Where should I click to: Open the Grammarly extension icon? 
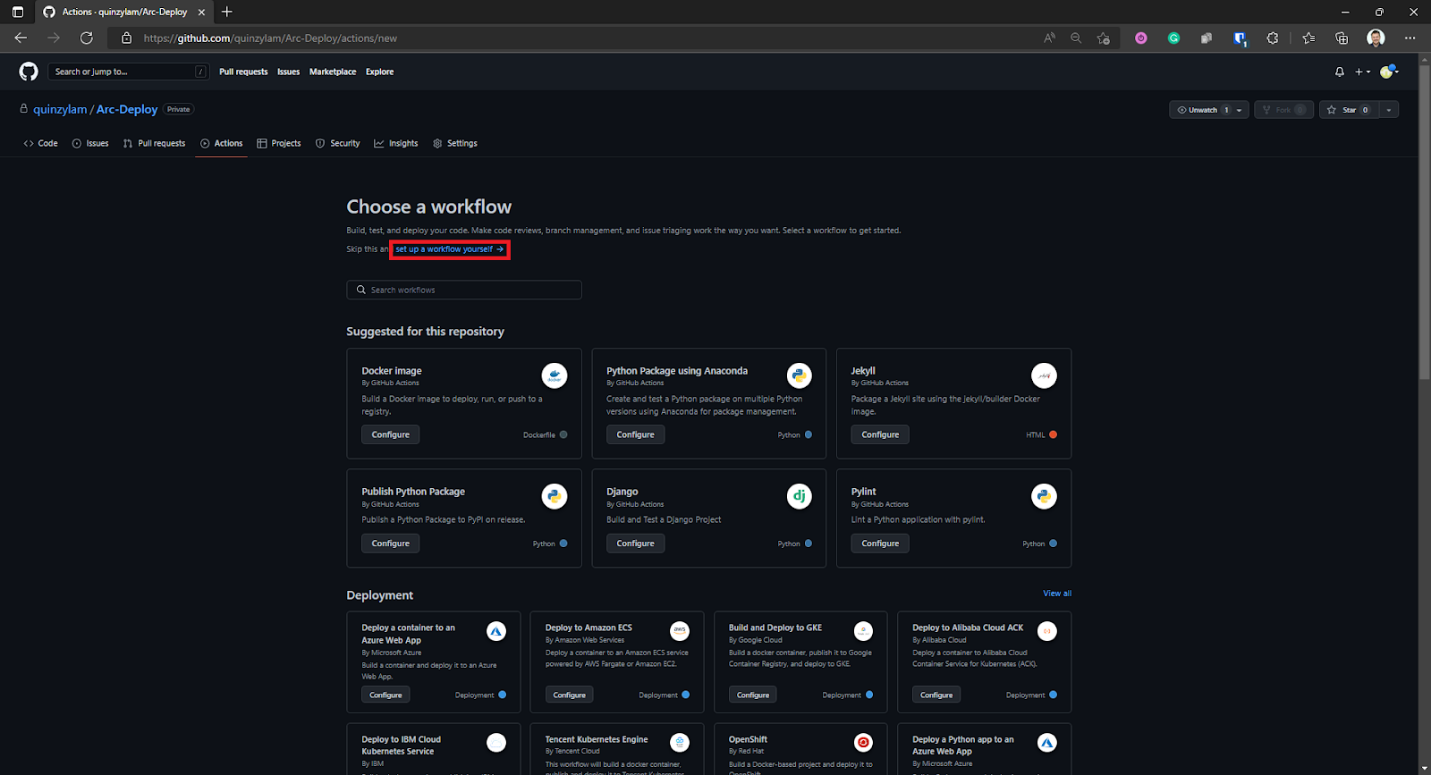click(x=1174, y=38)
